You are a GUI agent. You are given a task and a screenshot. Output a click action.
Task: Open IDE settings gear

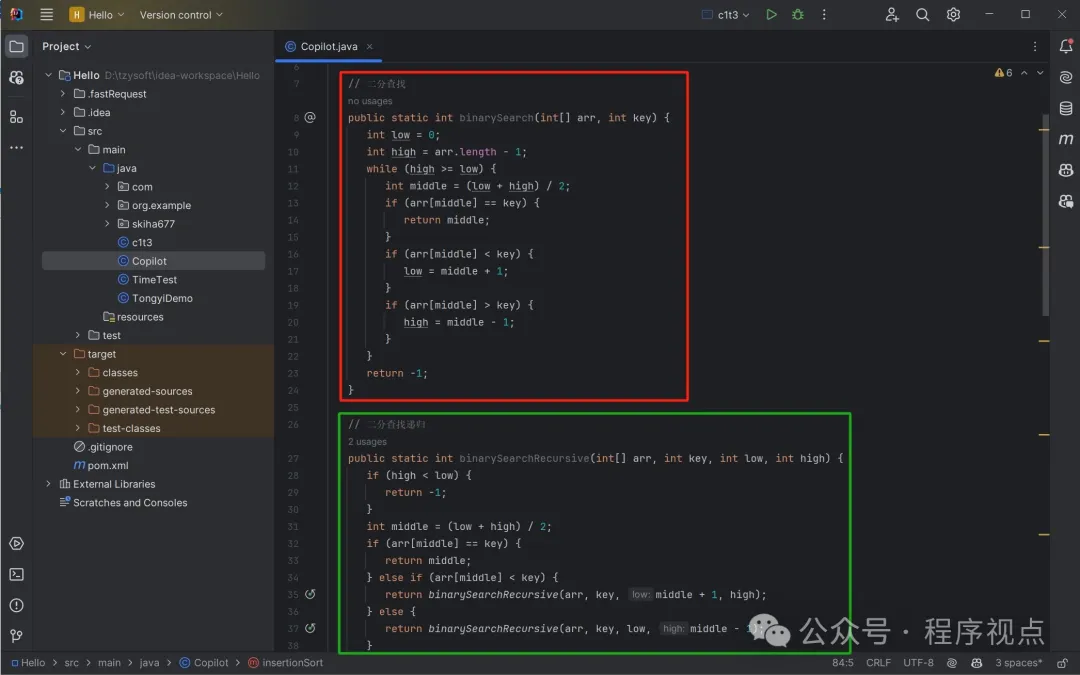coord(953,14)
